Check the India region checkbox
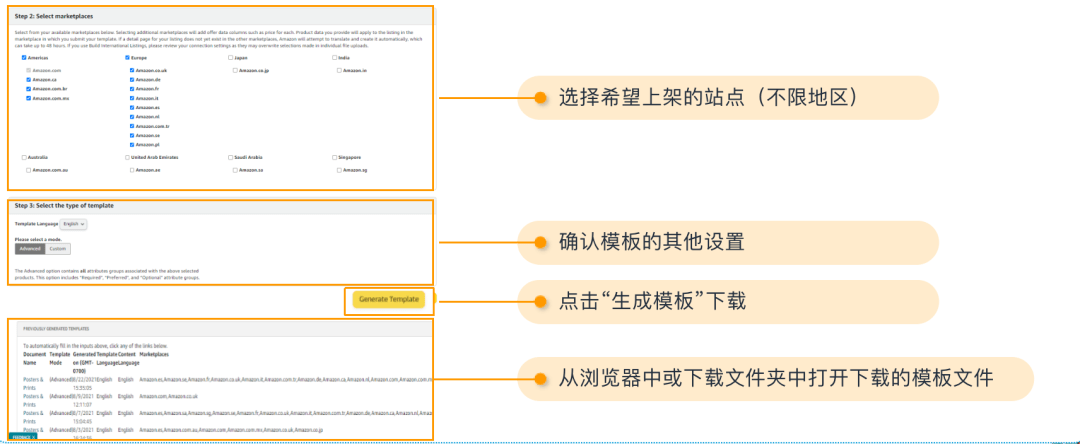This screenshot has width=1080, height=444. pyautogui.click(x=334, y=58)
